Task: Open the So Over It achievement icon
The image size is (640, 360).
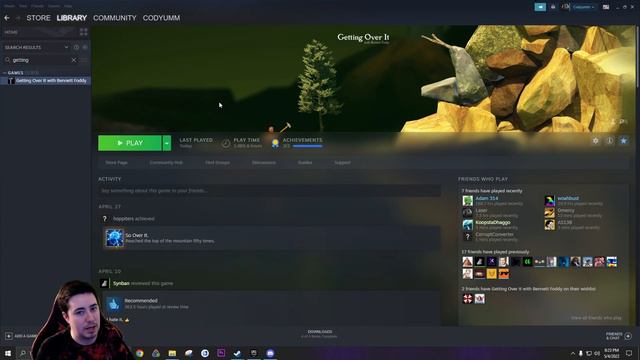Action: [114, 238]
